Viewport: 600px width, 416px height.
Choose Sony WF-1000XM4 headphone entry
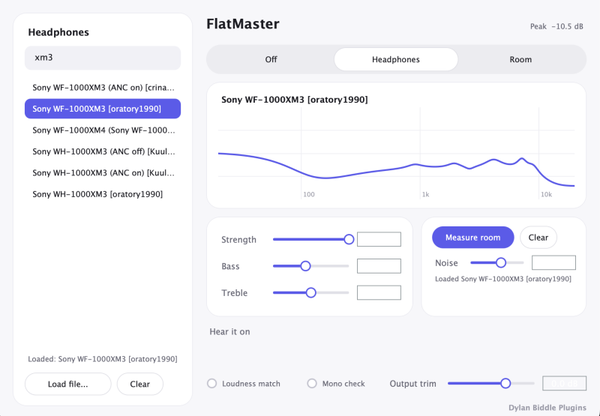point(103,130)
